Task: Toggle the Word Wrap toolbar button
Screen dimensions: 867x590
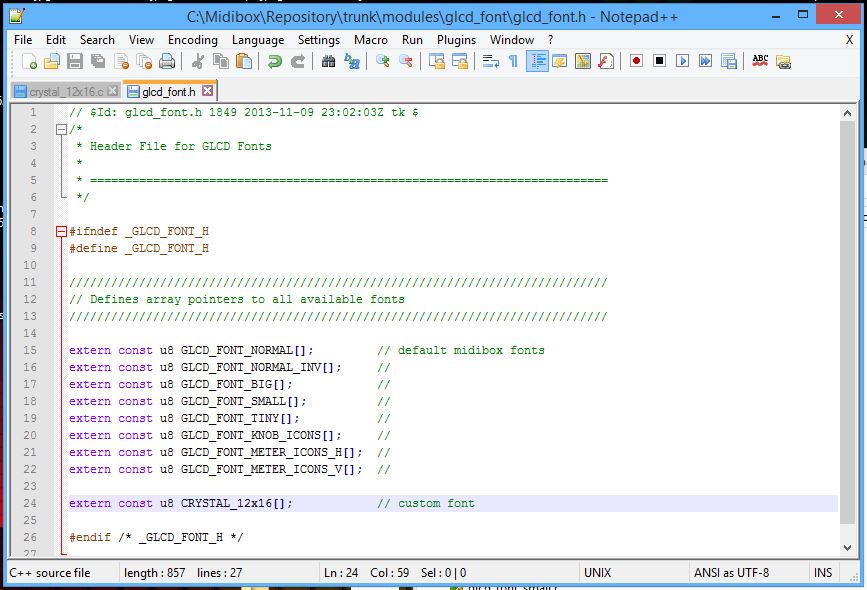Action: coord(490,62)
